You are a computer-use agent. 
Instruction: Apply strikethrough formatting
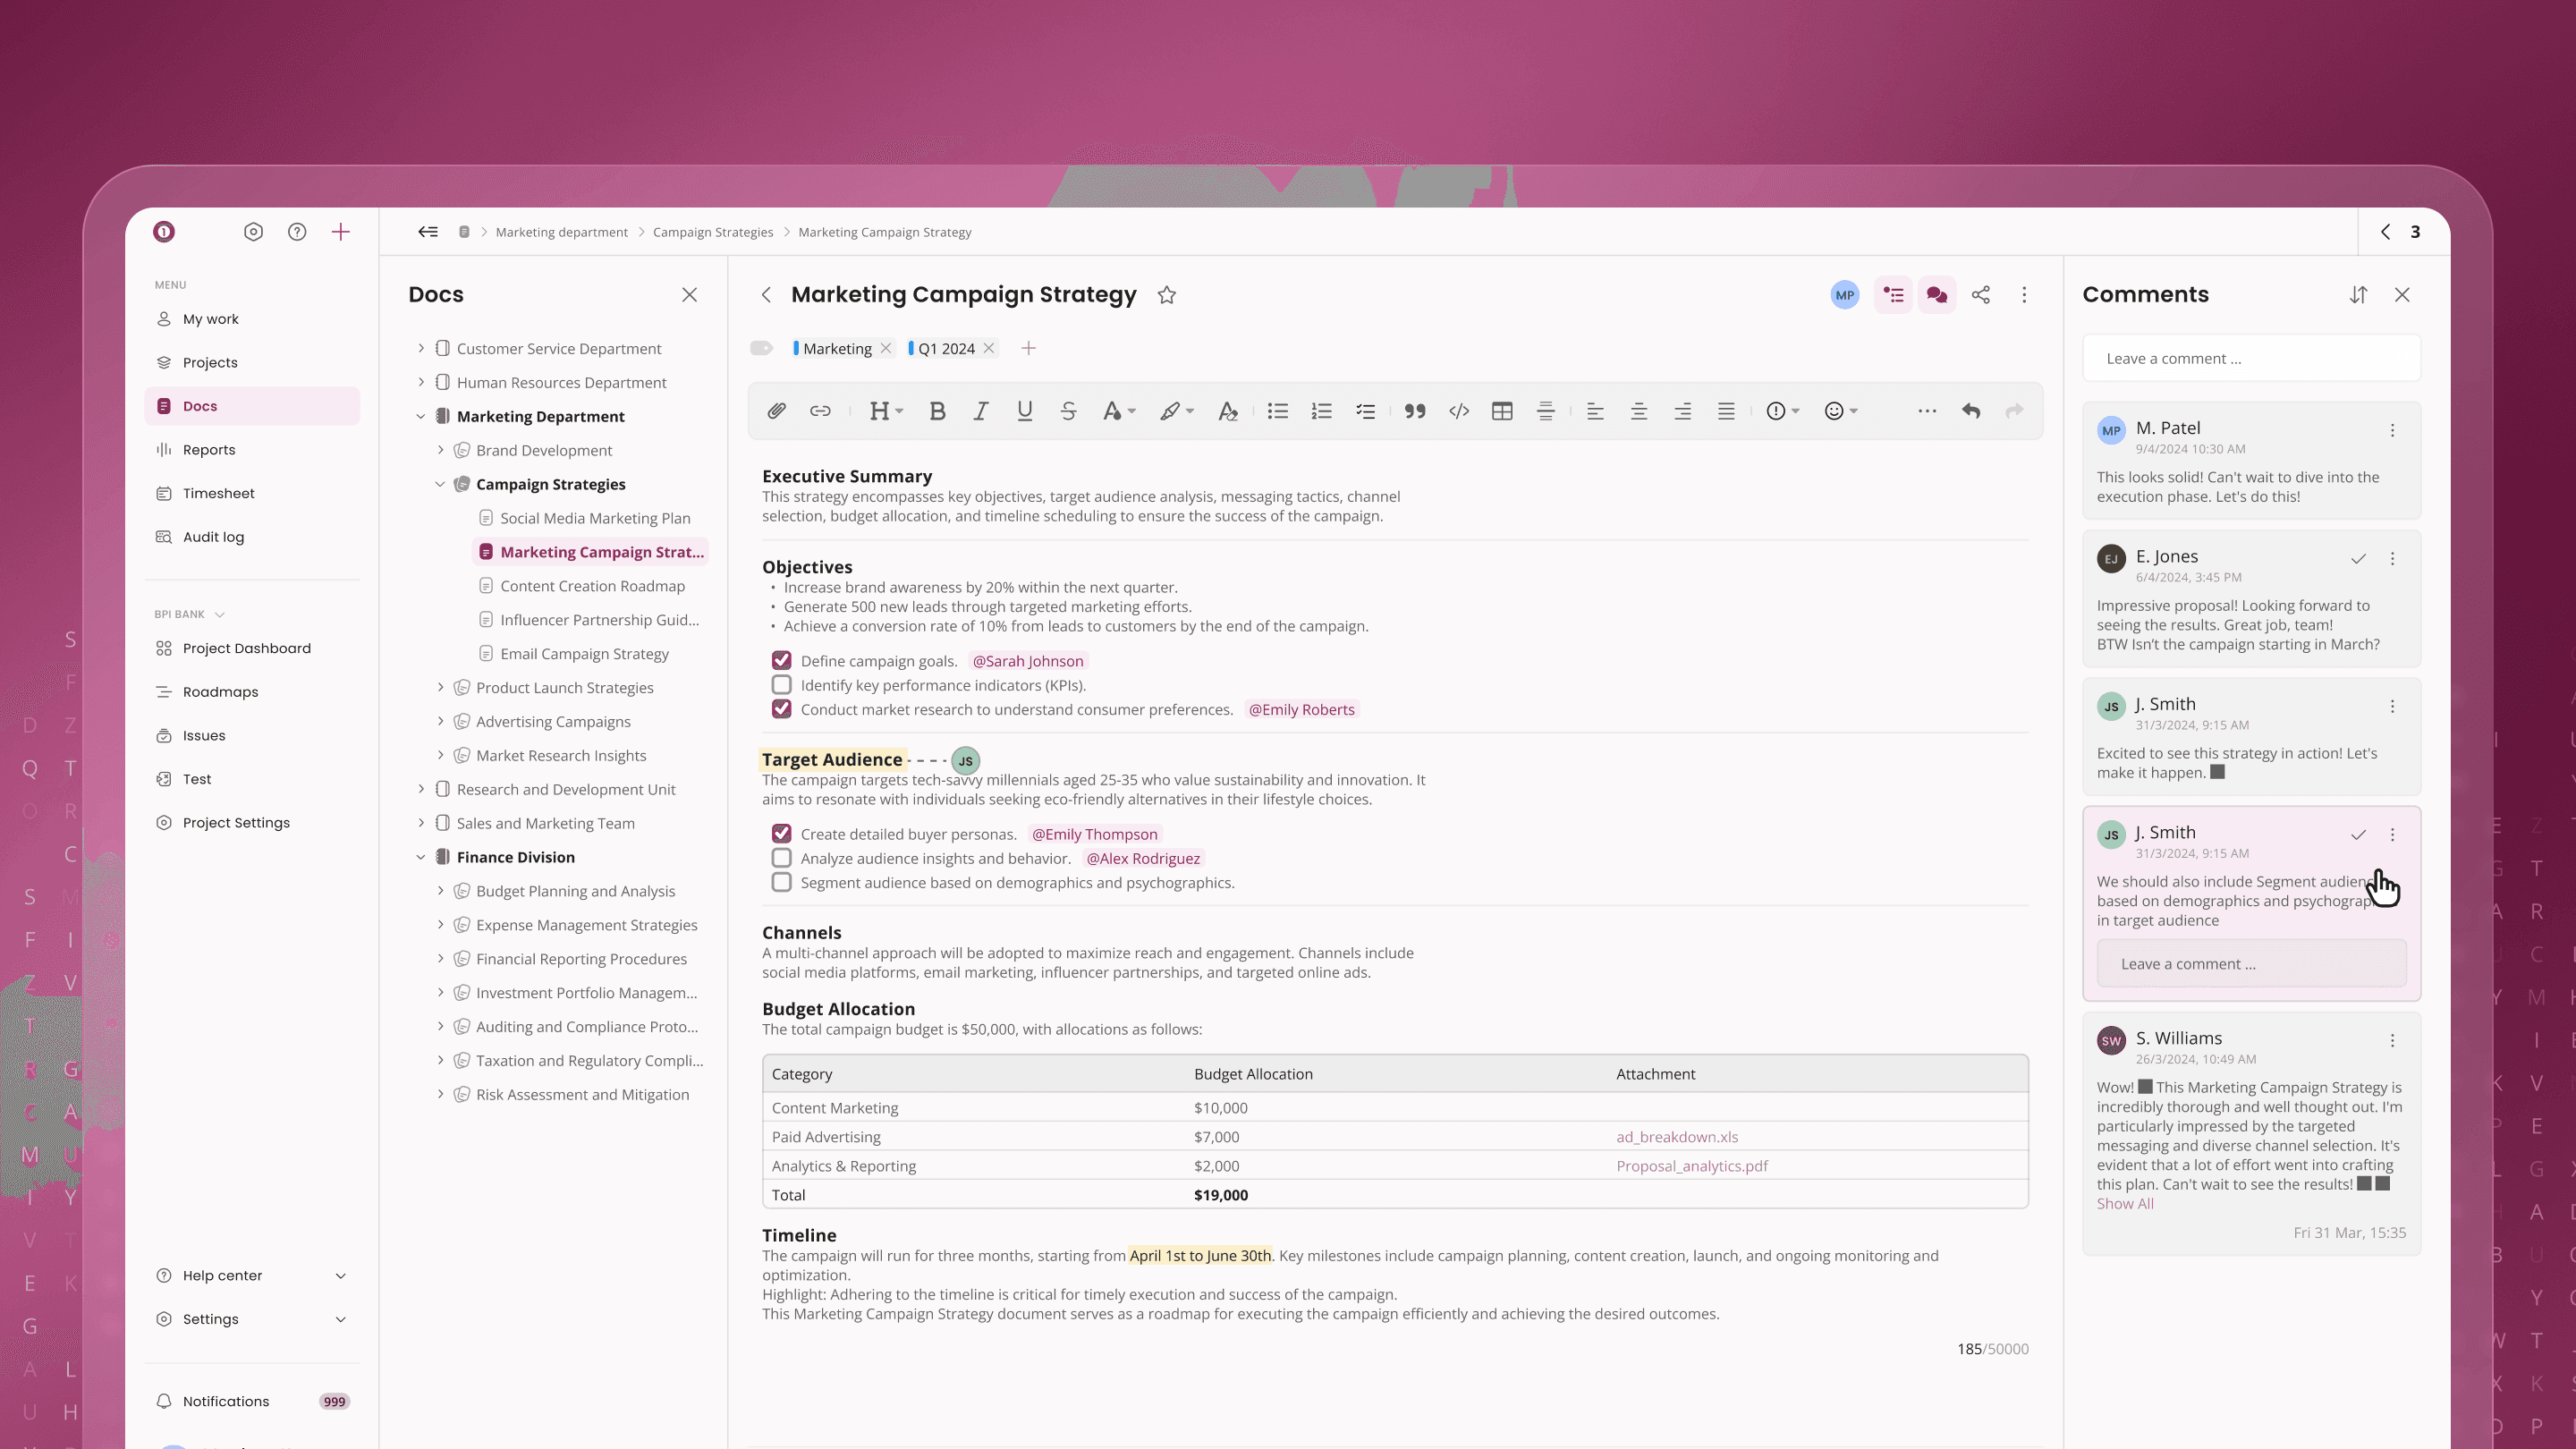(1068, 411)
